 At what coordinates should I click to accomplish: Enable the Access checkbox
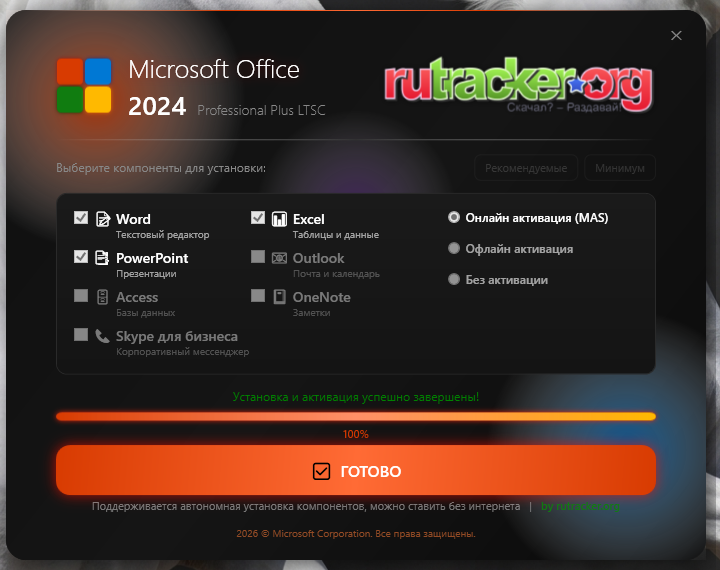pos(81,295)
